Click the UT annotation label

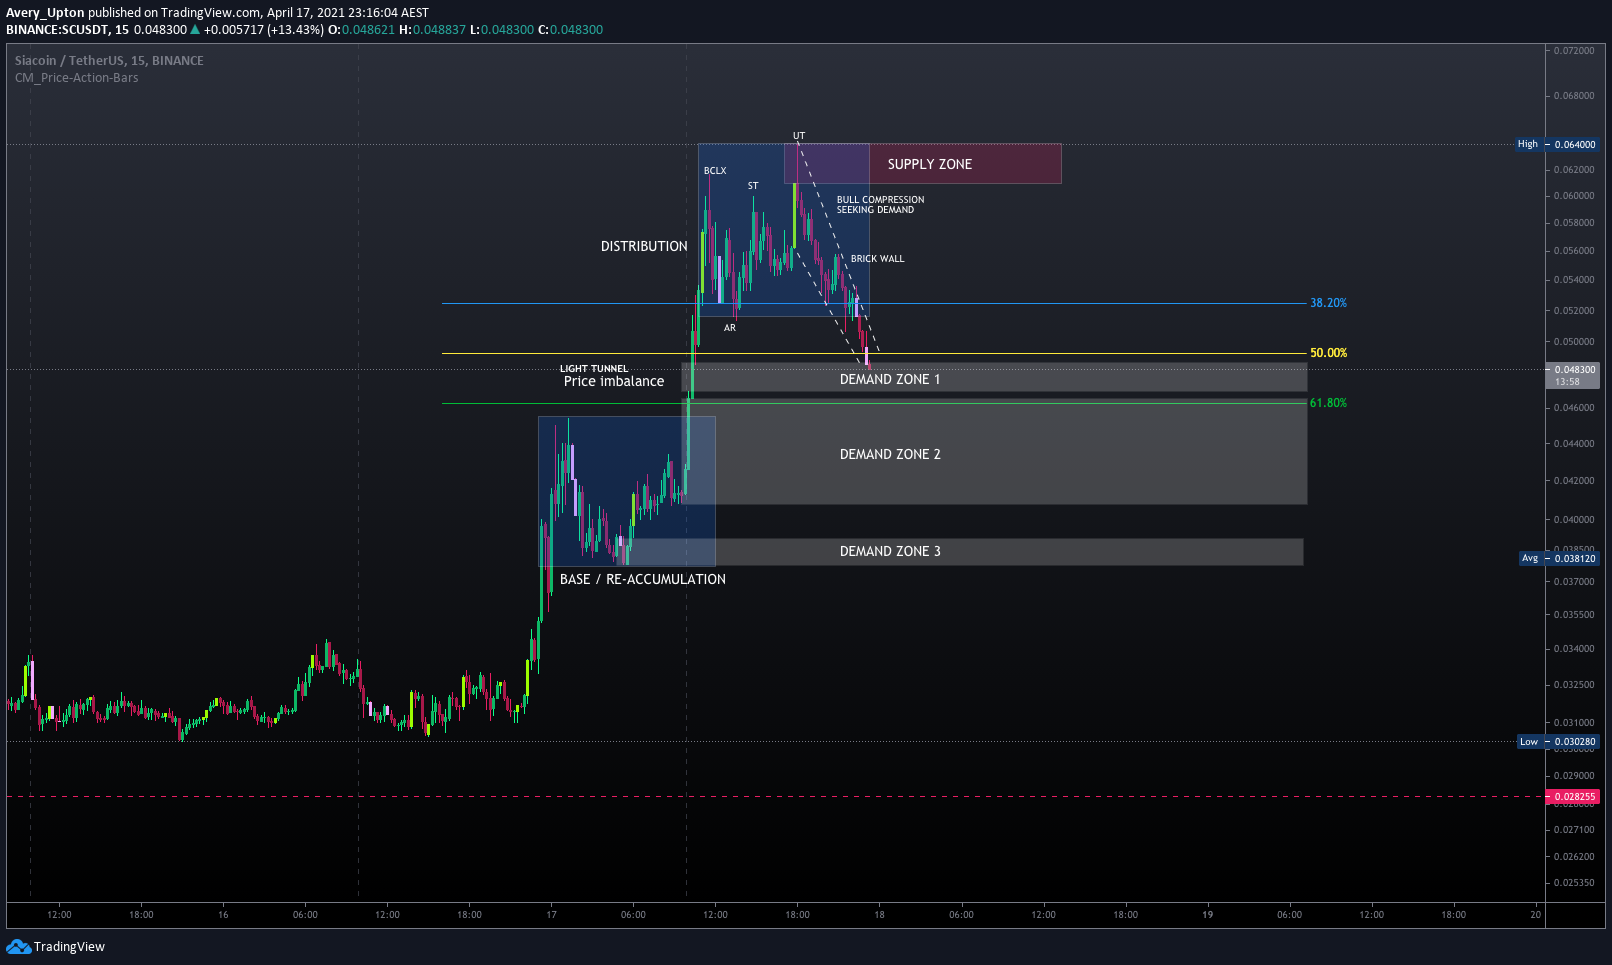[x=799, y=136]
